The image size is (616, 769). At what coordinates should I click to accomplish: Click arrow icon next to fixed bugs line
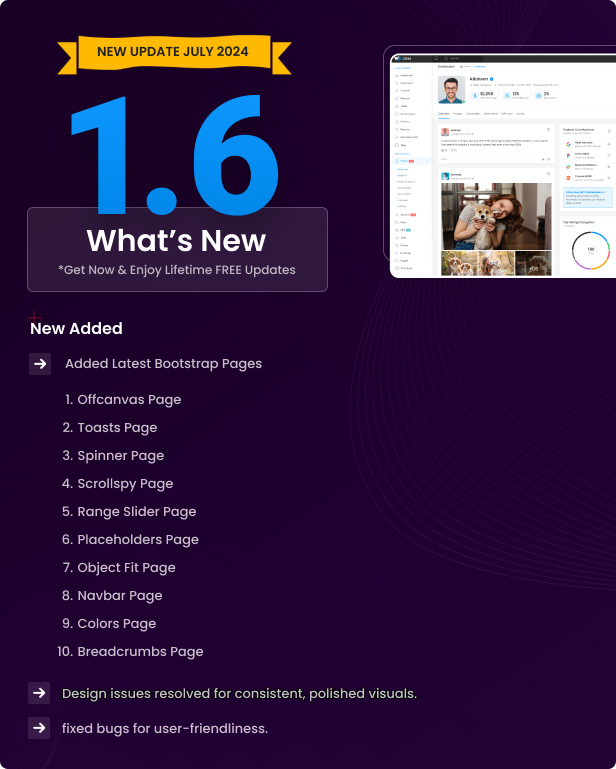point(40,728)
